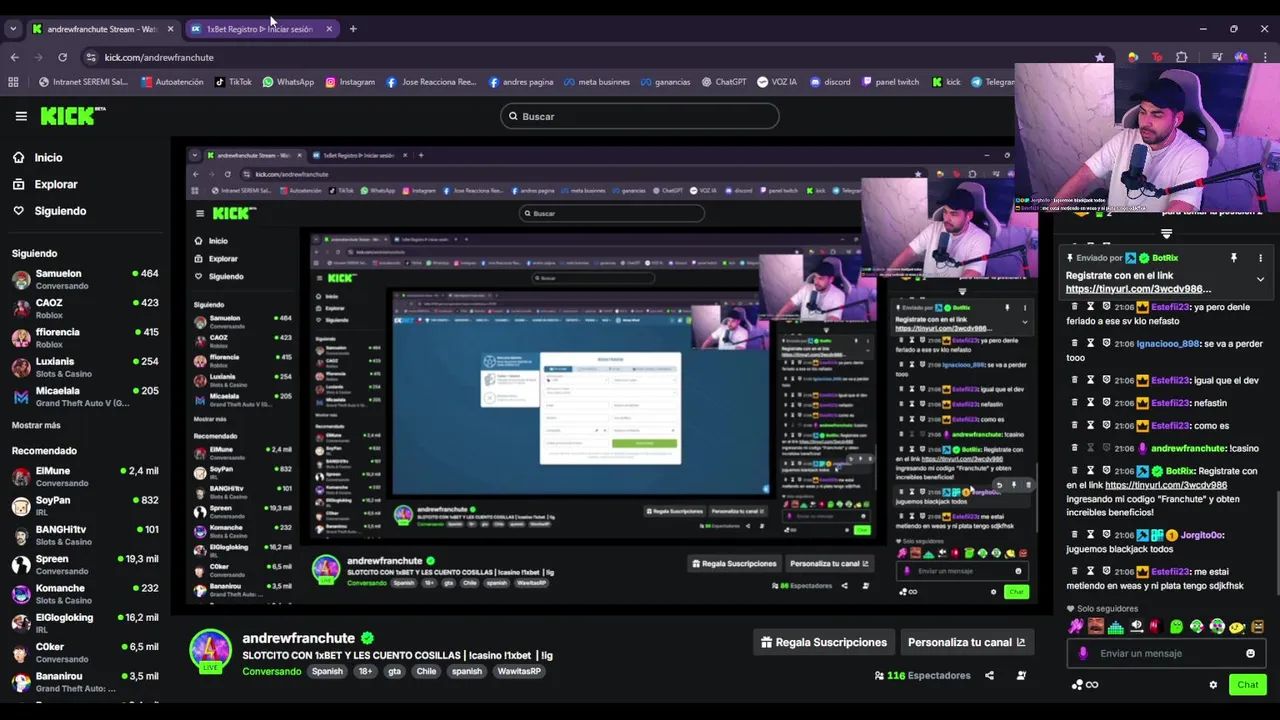The height and width of the screenshot is (720, 1280).
Task: Select the Chile tag
Action: pyautogui.click(x=426, y=671)
